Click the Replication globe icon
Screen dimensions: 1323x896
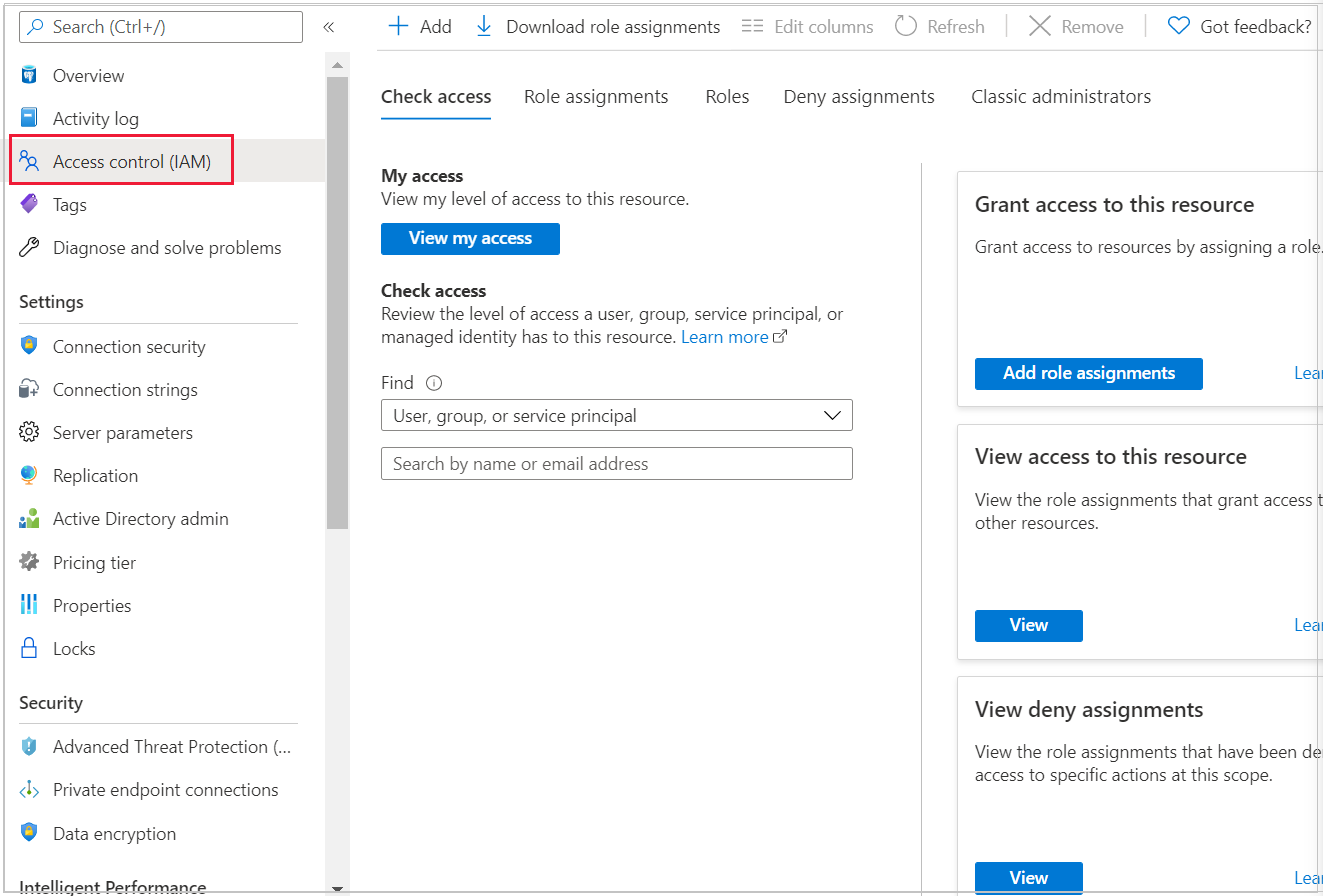[x=29, y=476]
